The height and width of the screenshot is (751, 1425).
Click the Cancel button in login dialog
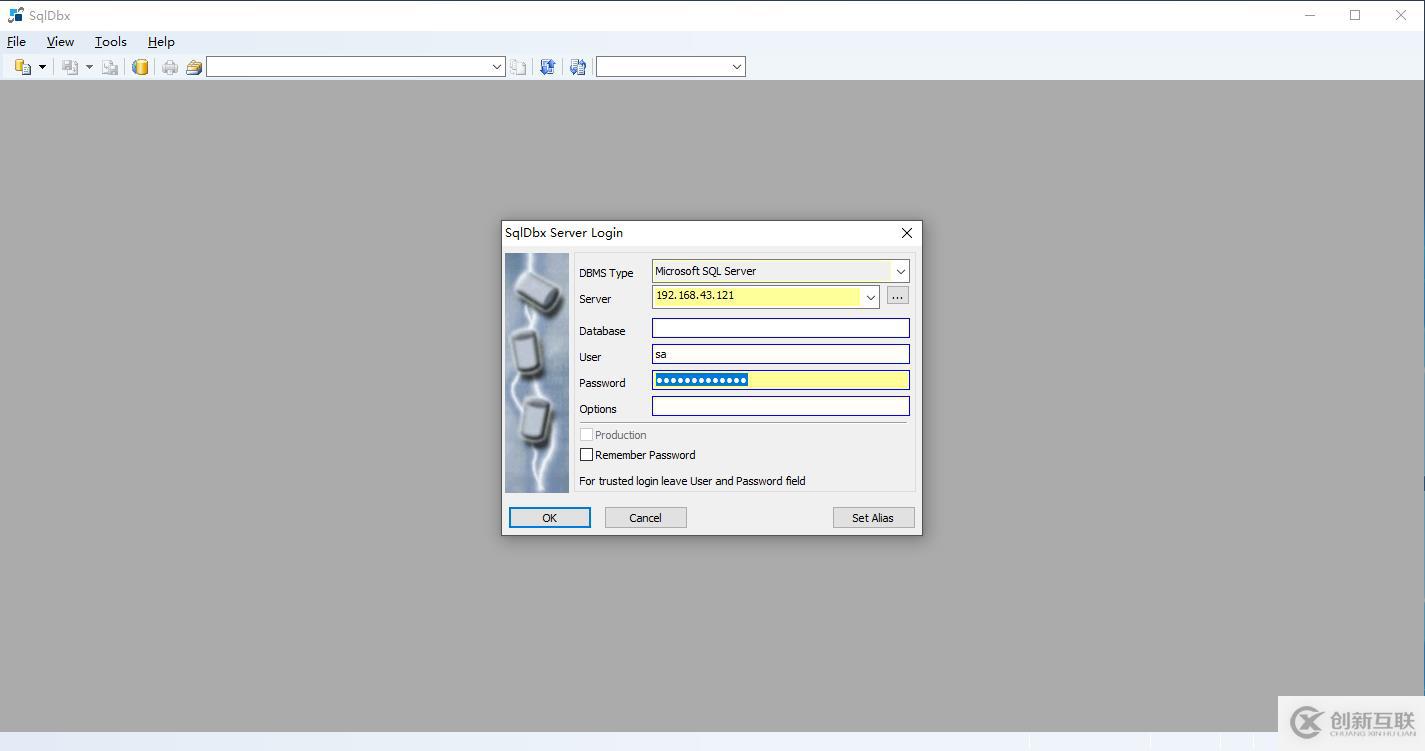click(646, 517)
